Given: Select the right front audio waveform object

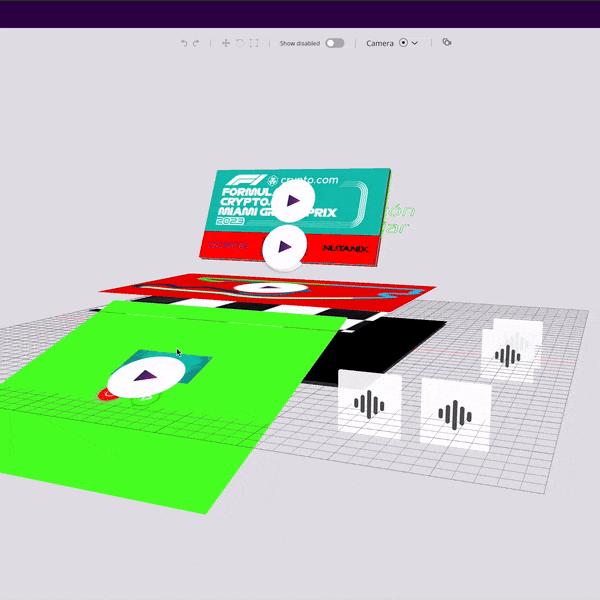Looking at the screenshot, I should [x=455, y=415].
